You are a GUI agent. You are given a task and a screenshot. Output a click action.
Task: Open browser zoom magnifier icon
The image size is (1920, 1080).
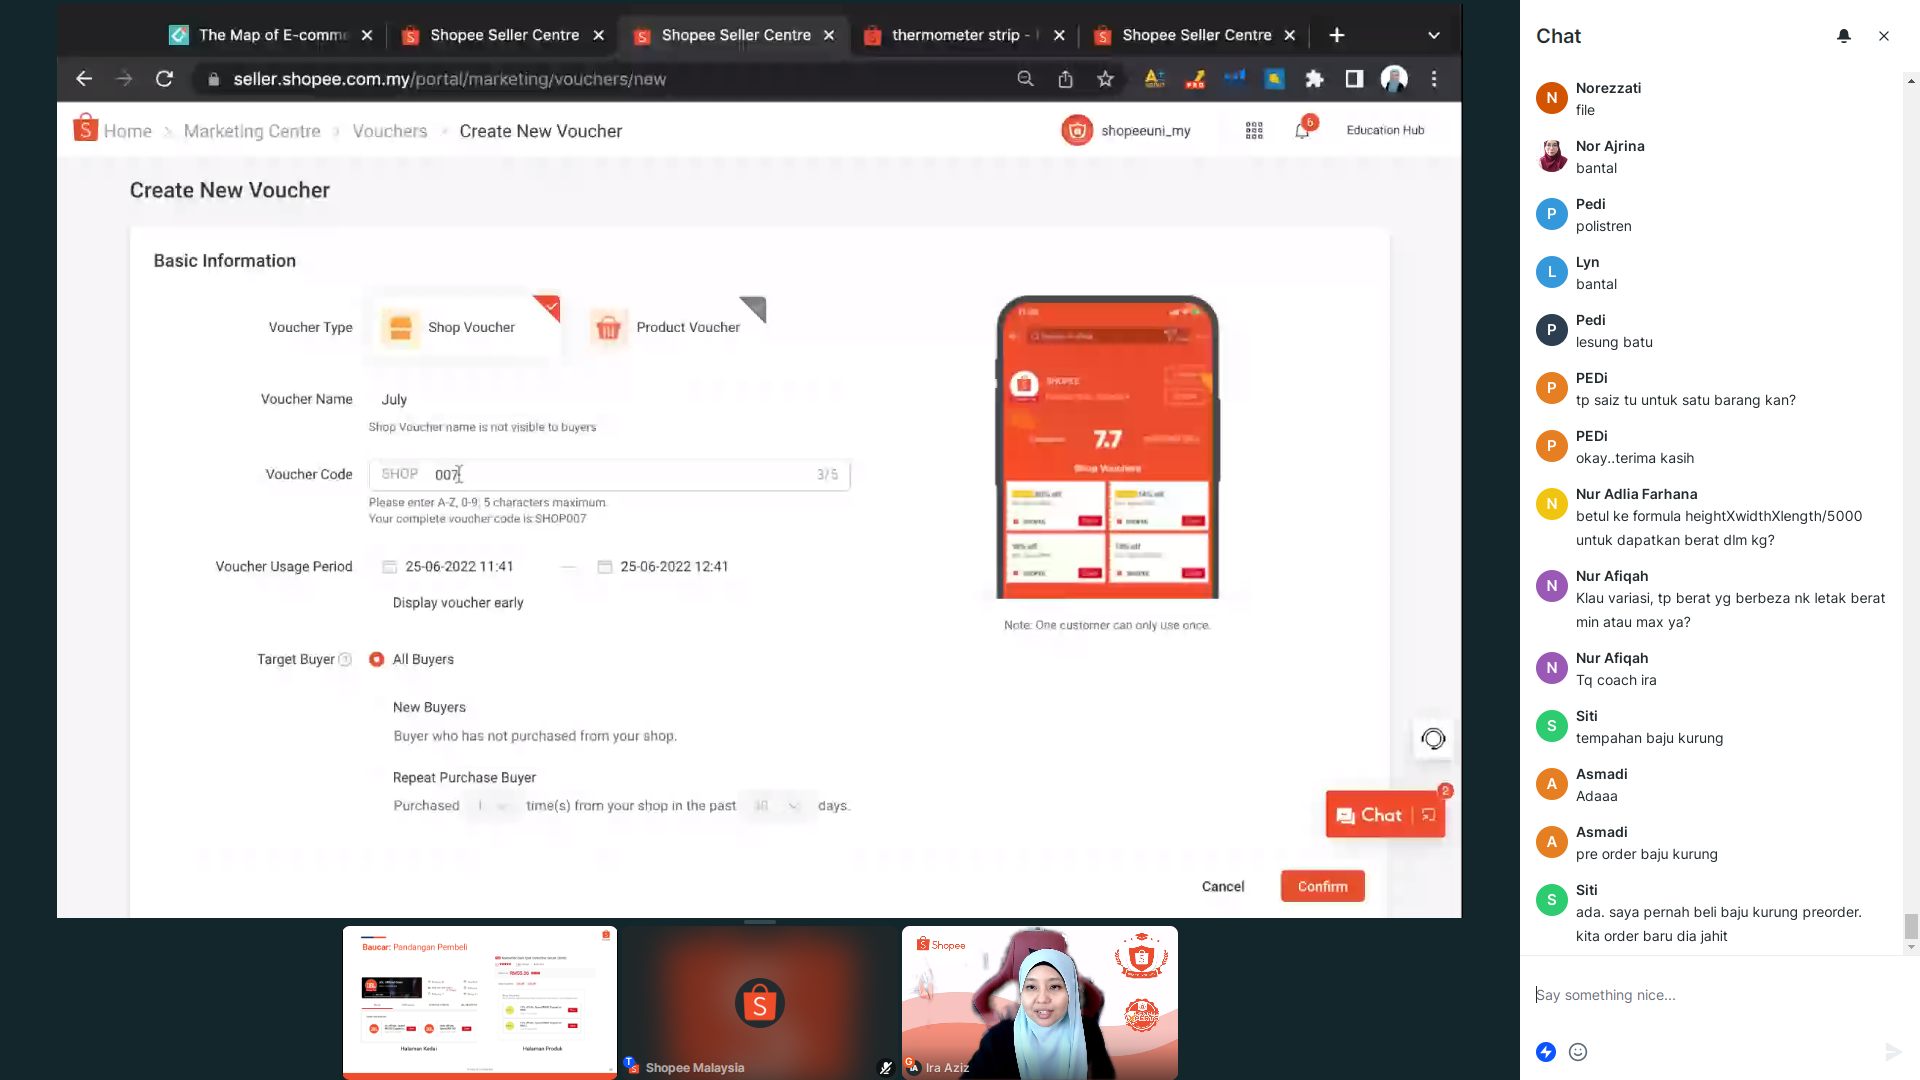pos(1025,79)
